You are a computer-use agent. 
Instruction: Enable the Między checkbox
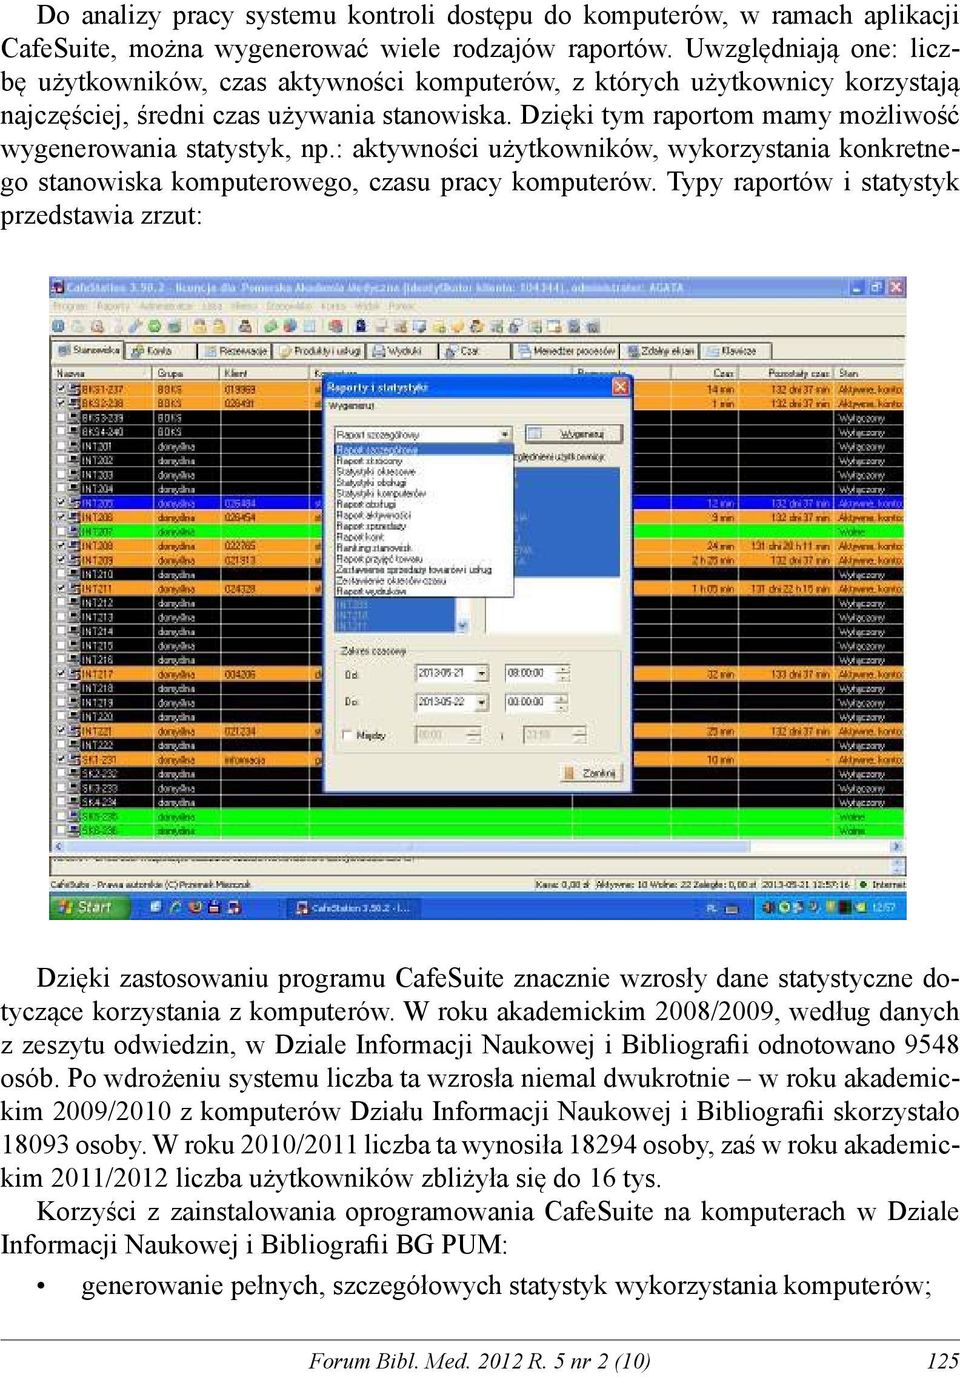(349, 735)
